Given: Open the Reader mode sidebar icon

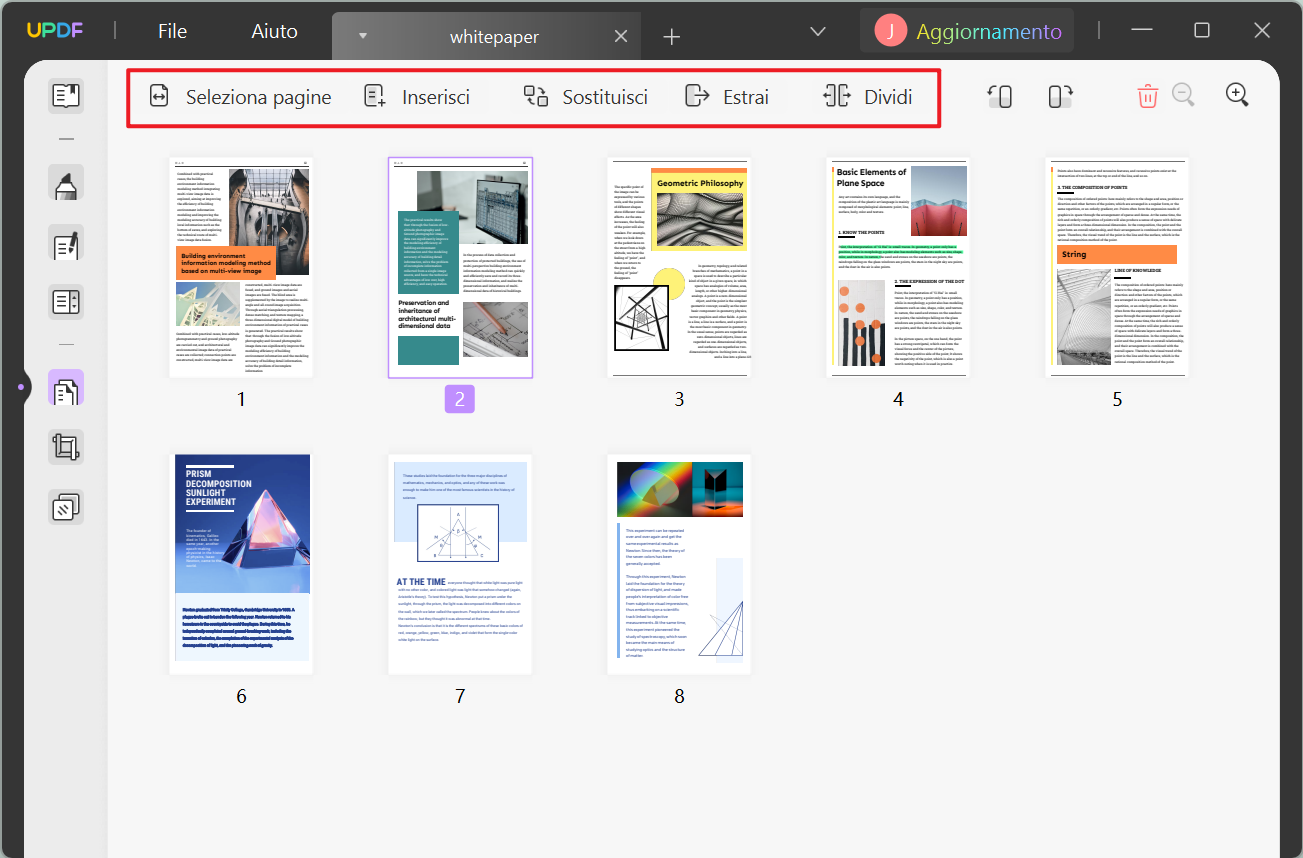Looking at the screenshot, I should pos(66,96).
